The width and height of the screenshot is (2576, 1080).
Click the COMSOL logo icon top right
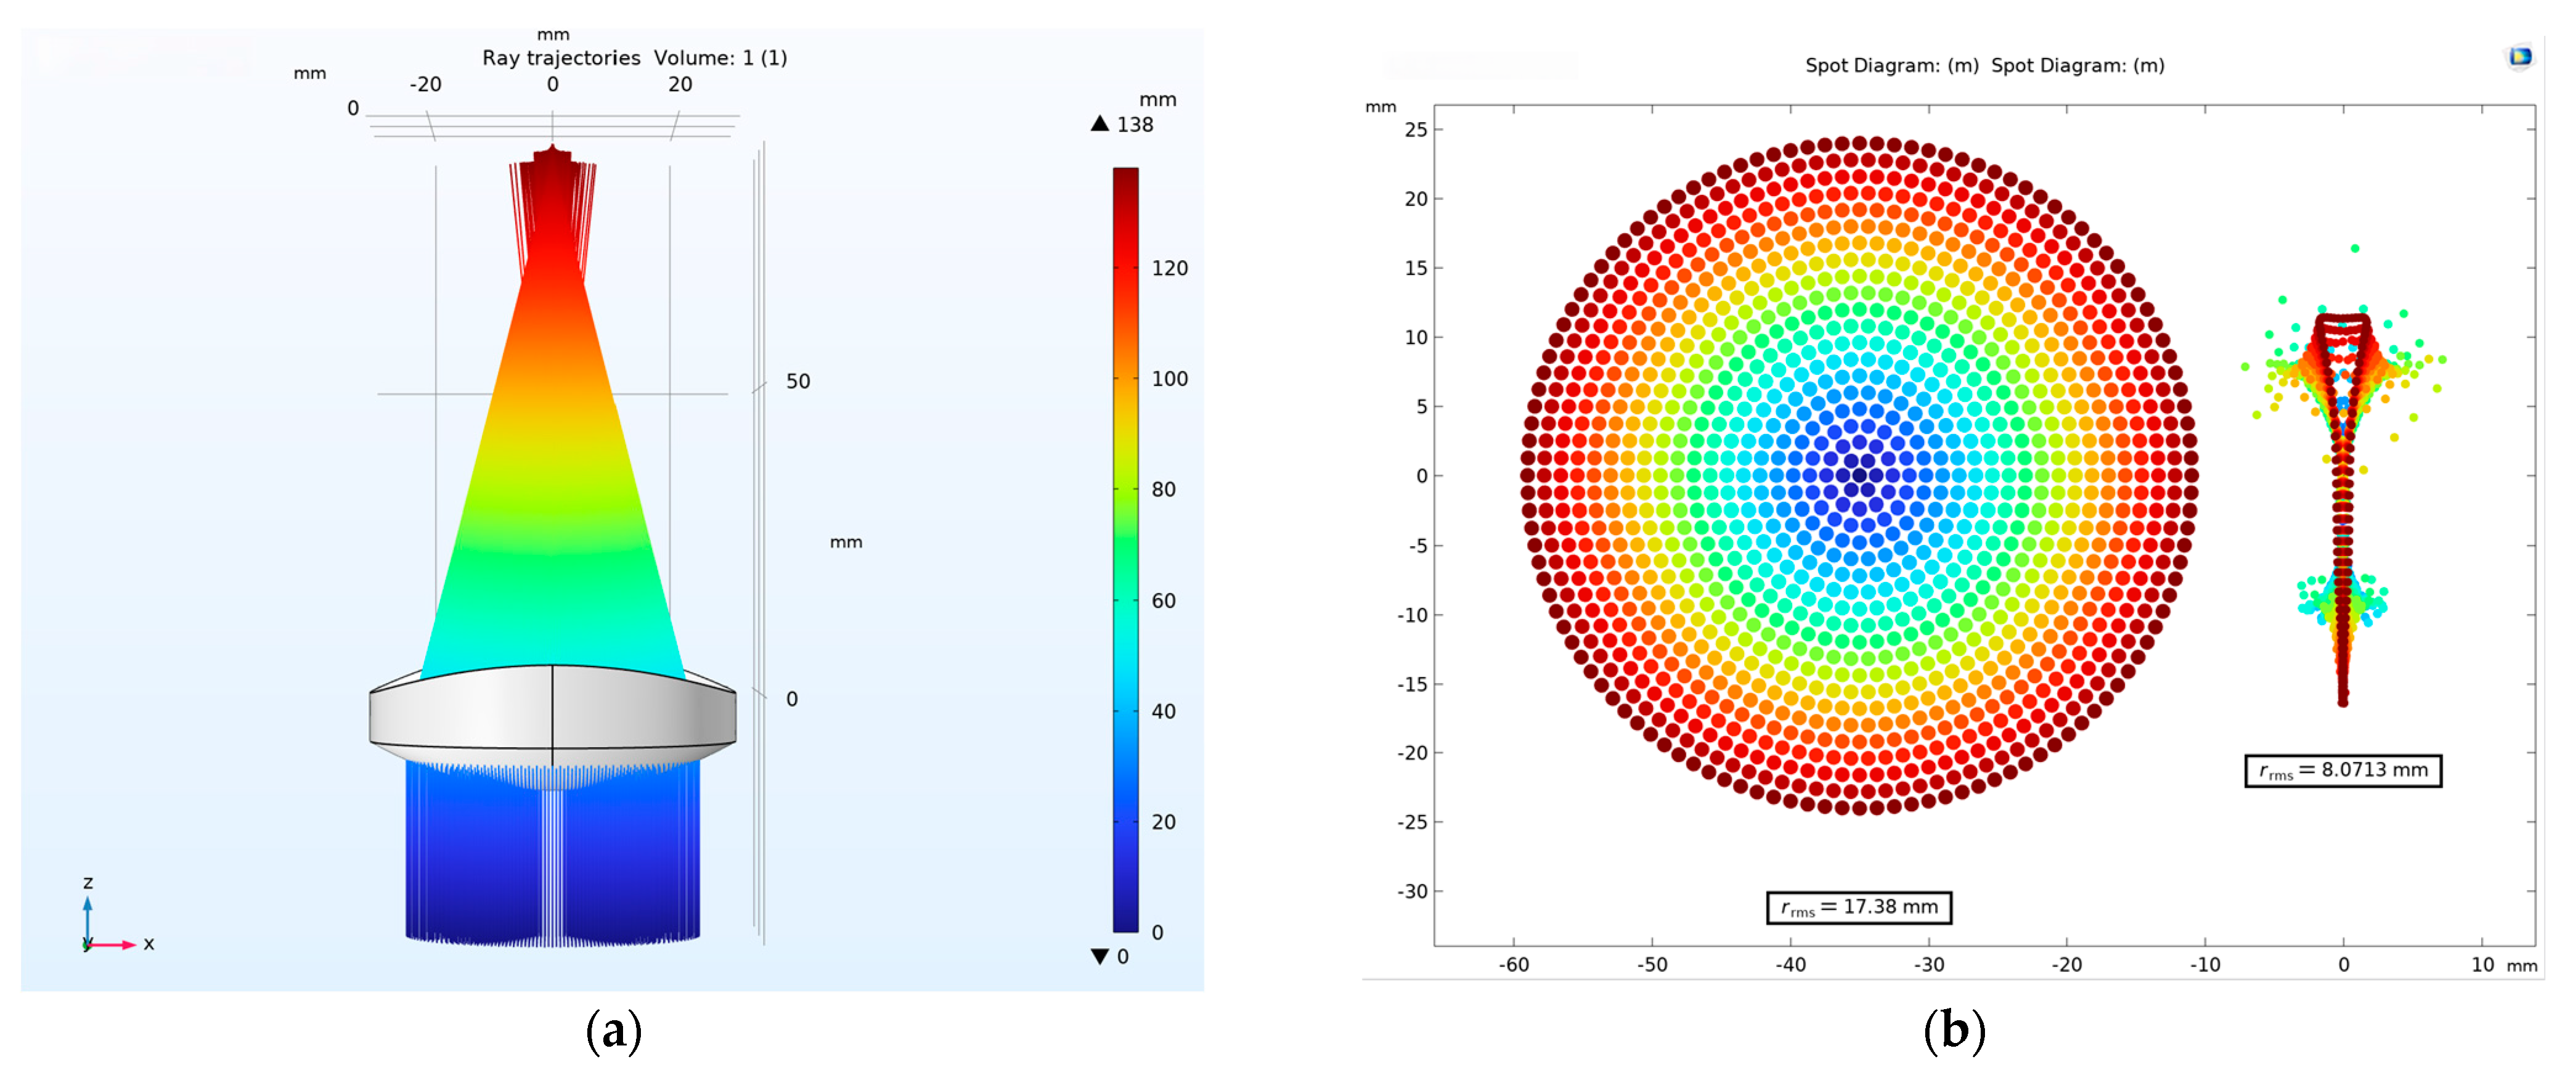[x=2519, y=57]
